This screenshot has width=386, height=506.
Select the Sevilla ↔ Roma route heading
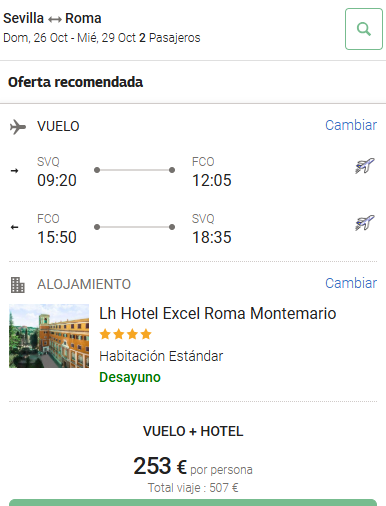(52, 18)
